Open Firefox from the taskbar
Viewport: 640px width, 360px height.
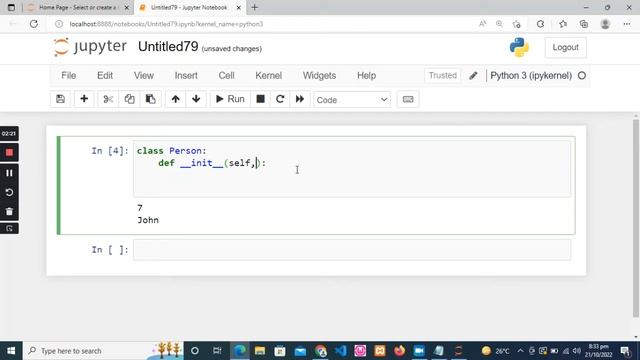[x=400, y=351]
